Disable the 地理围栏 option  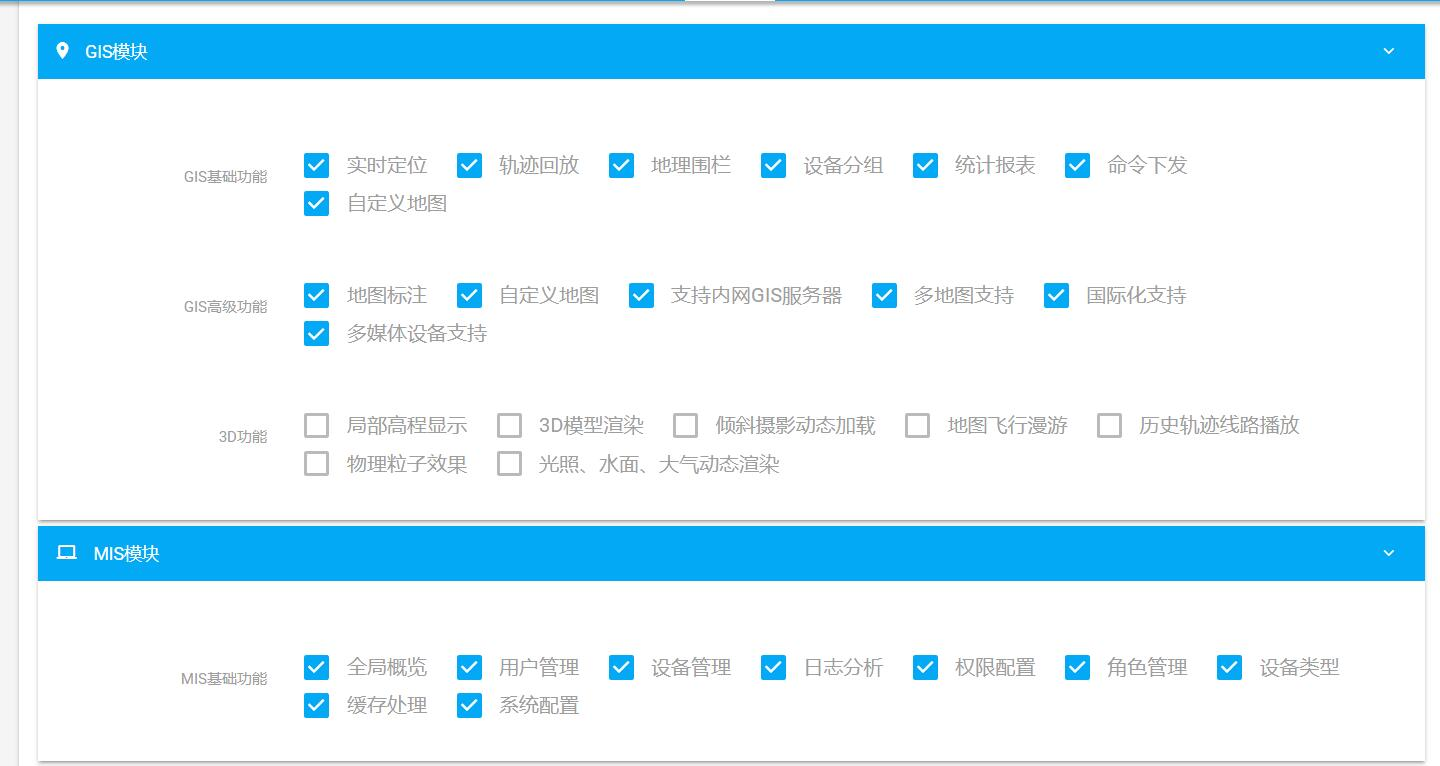tap(621, 165)
